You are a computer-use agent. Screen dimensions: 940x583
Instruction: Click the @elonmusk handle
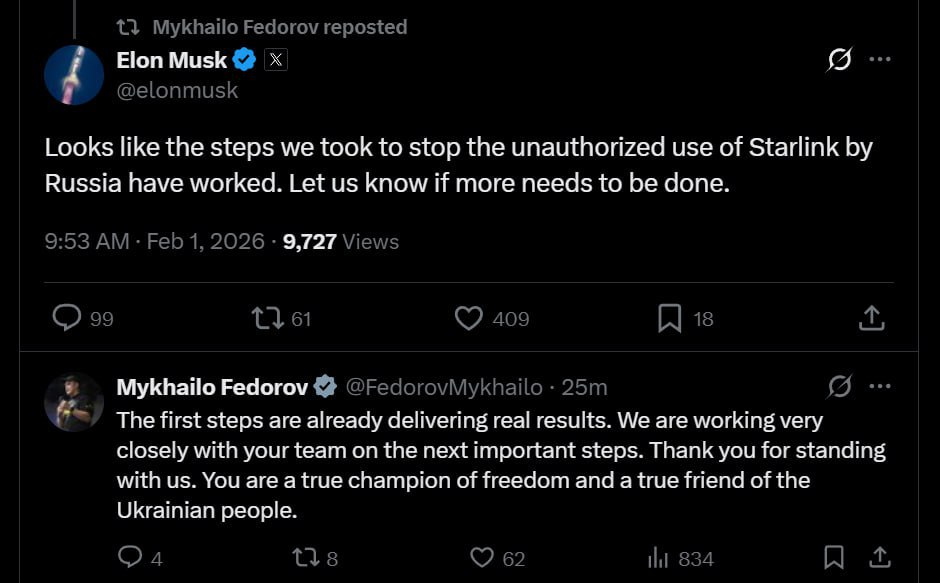click(x=177, y=91)
